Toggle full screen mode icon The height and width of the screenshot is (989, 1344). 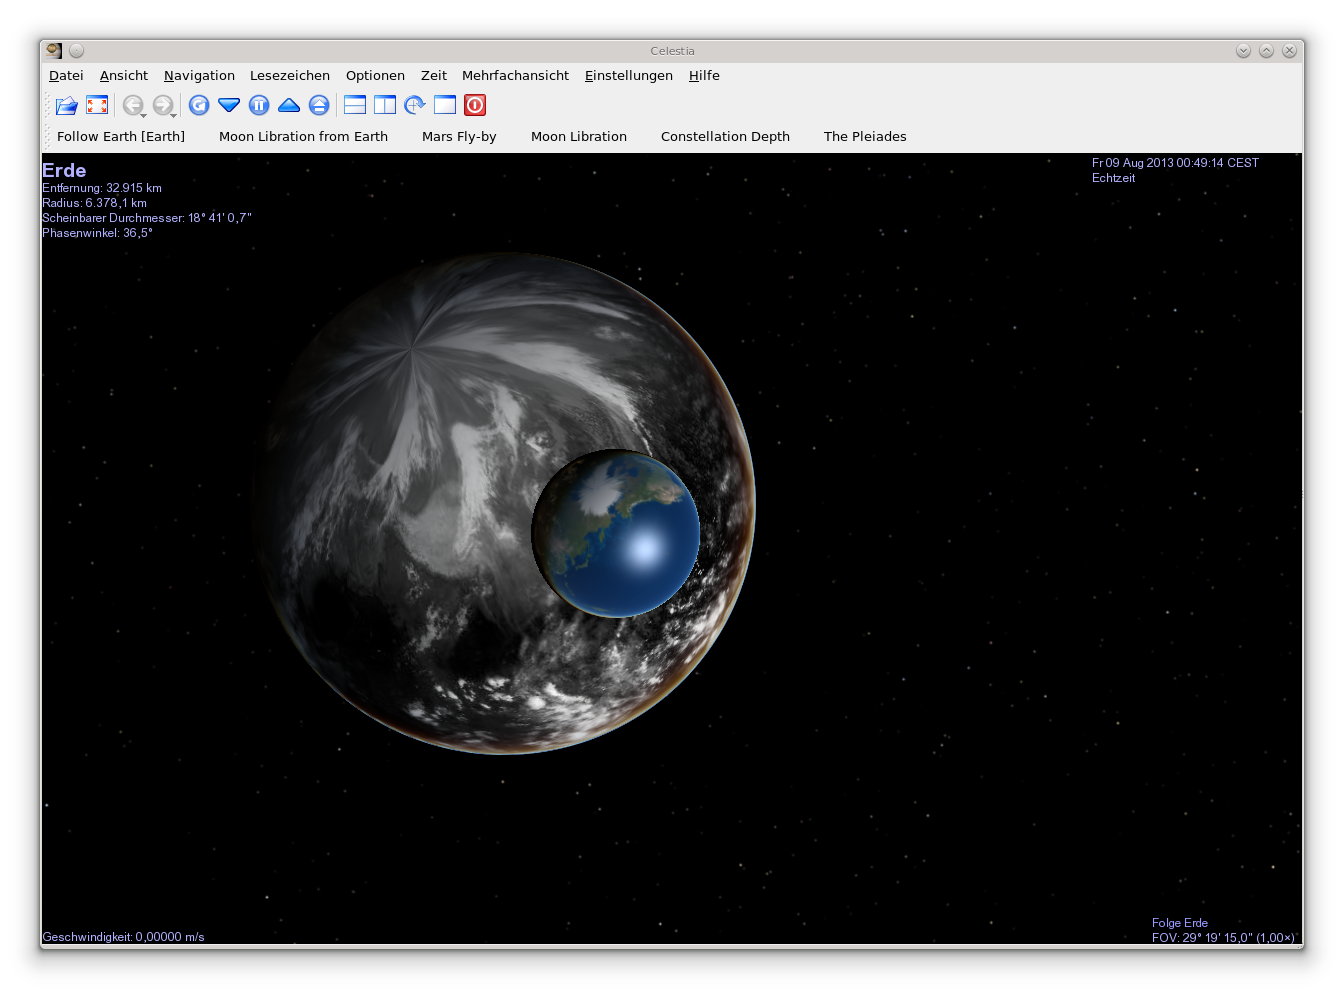tap(97, 105)
